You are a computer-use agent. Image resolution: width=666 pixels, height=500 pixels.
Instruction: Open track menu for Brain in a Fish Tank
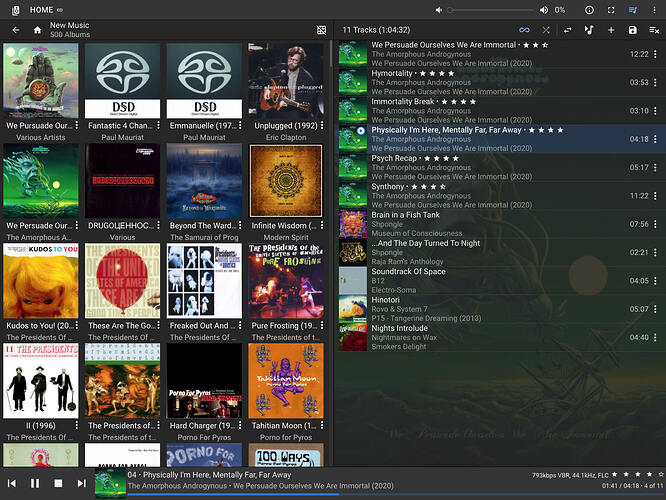655,224
